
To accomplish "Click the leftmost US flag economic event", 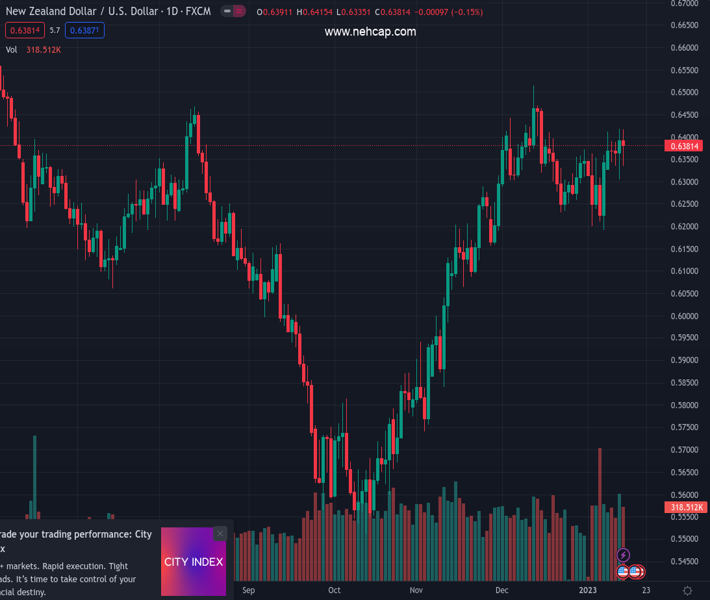I will 622,572.
